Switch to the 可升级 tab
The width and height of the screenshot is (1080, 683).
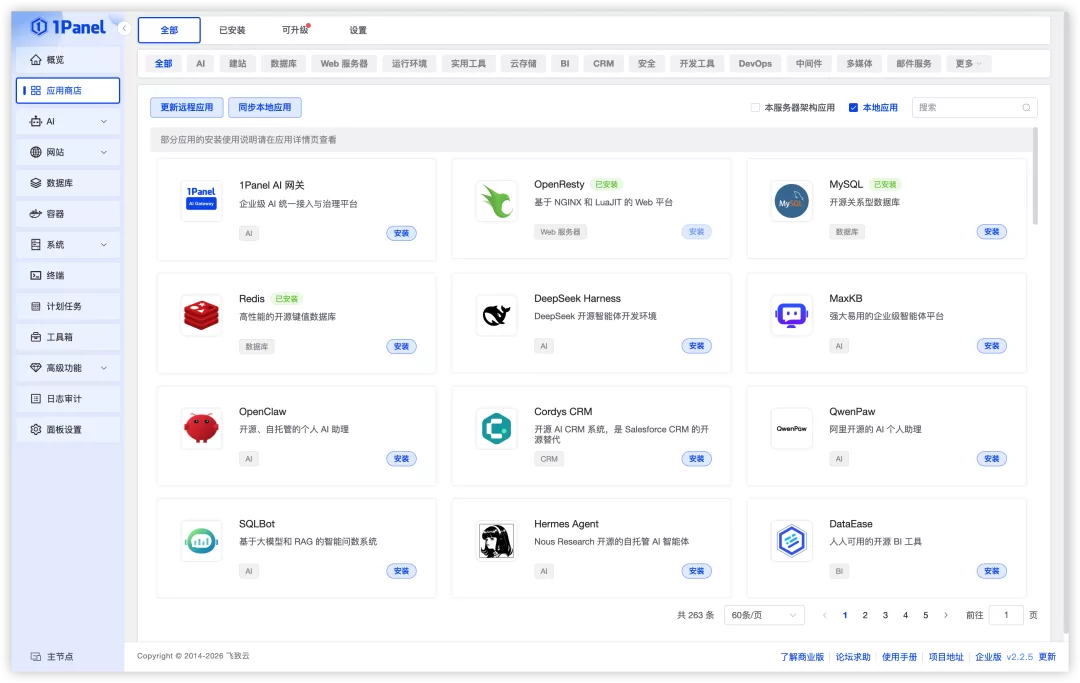tap(295, 30)
